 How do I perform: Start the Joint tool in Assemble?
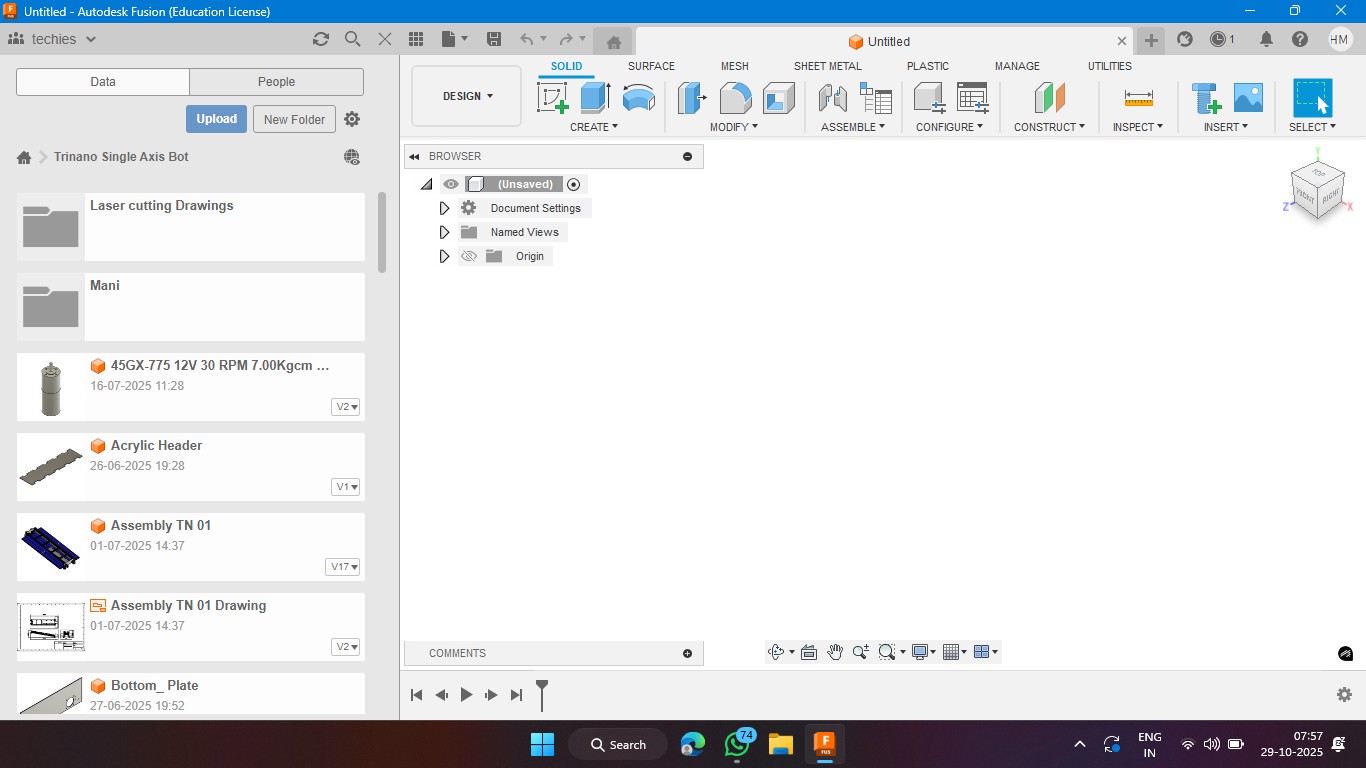(833, 98)
